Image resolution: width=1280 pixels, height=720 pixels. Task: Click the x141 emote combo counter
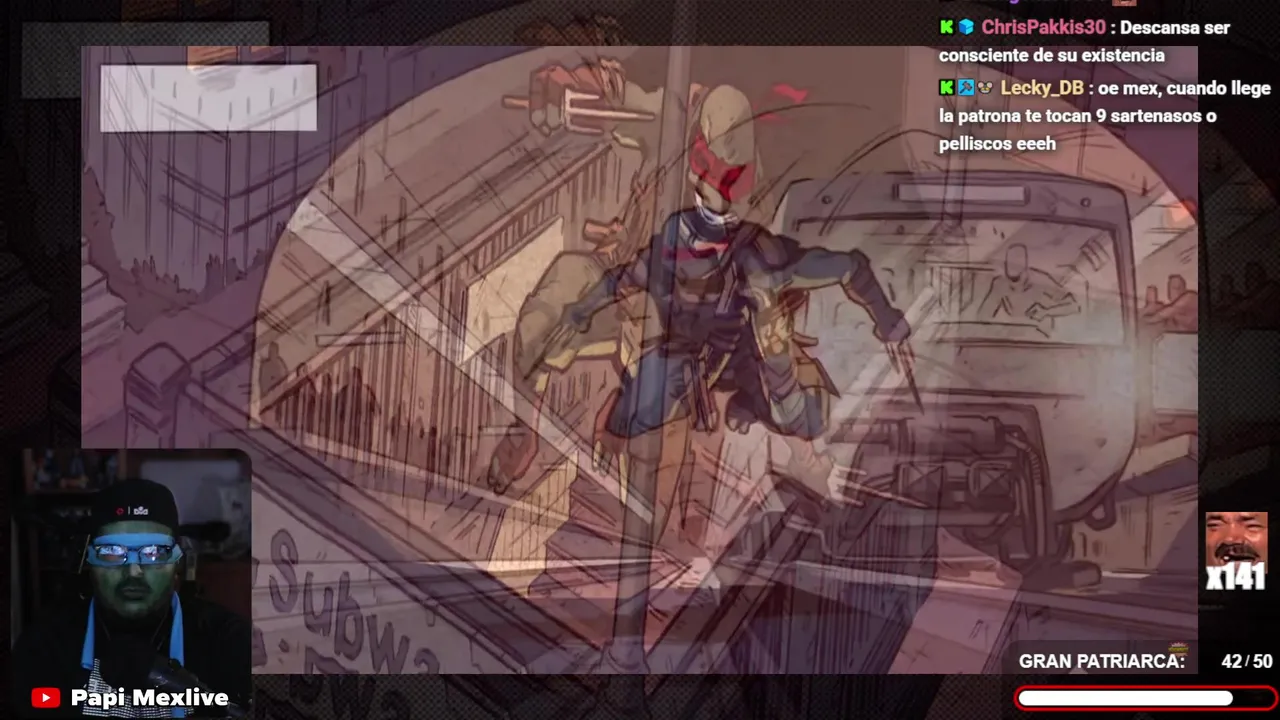pos(1236,577)
